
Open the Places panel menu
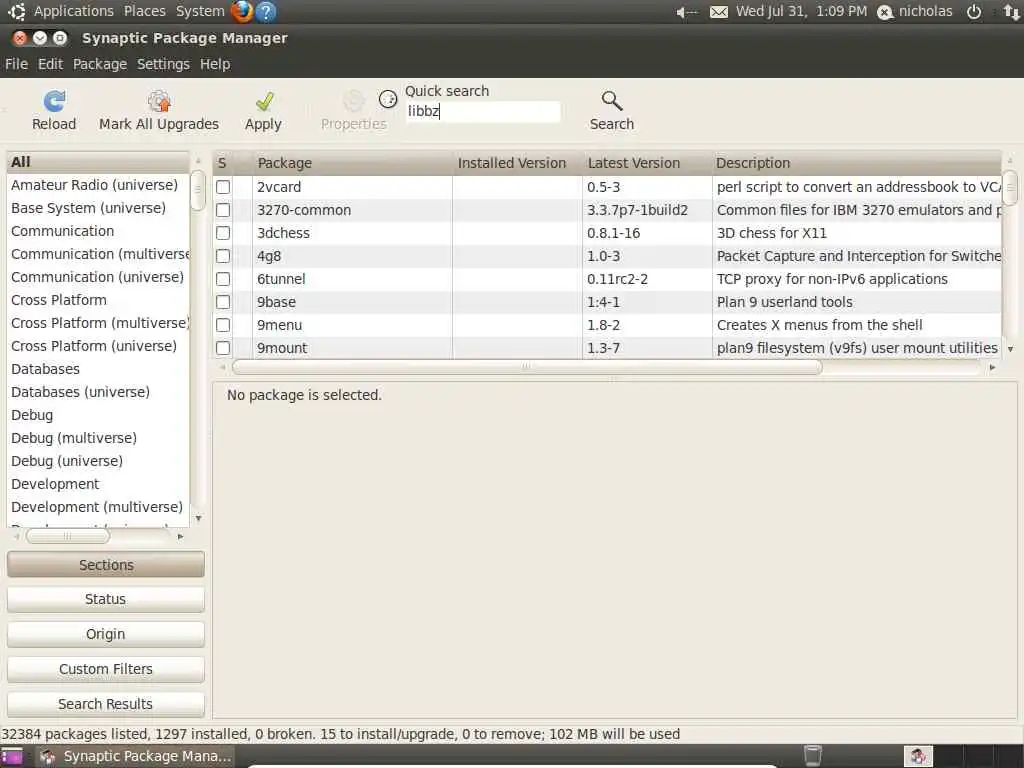(145, 11)
